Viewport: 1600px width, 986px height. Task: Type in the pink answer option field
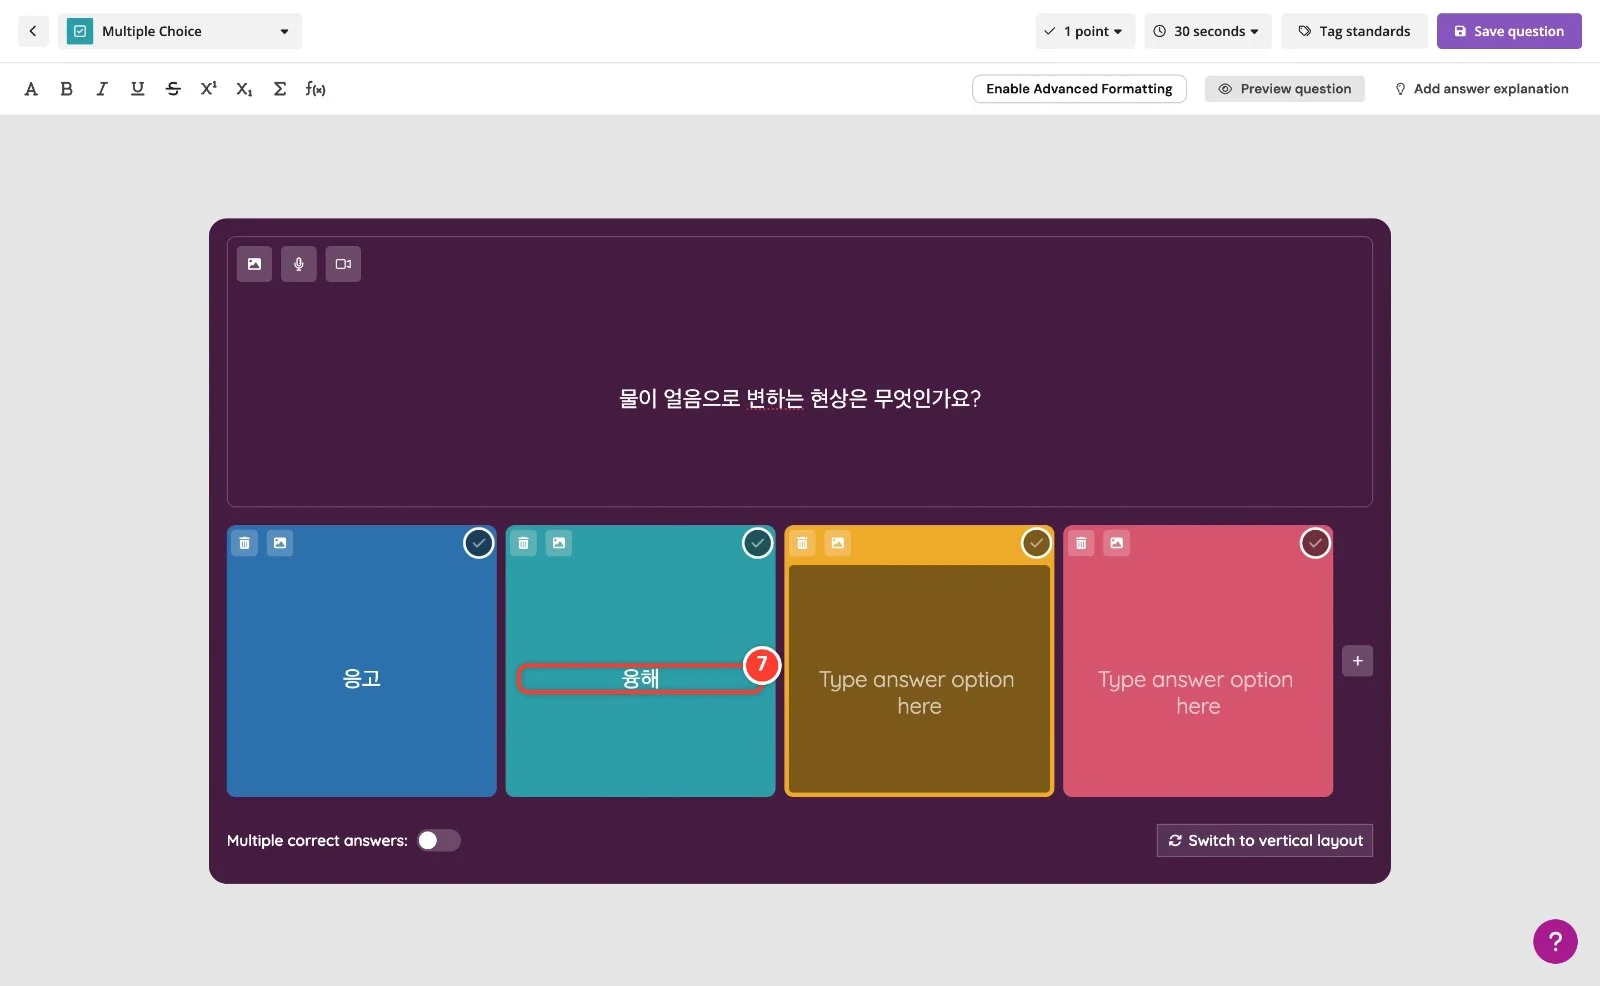(1198, 692)
